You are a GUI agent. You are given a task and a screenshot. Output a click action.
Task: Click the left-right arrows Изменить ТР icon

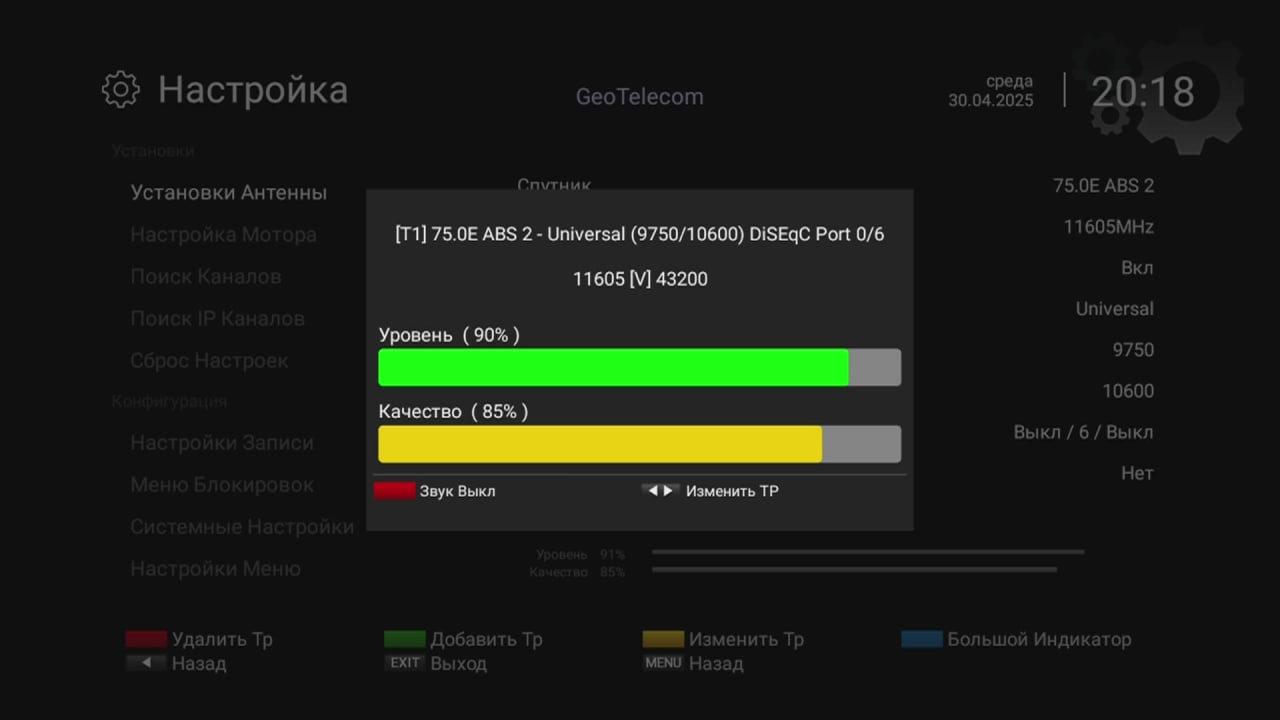(660, 491)
